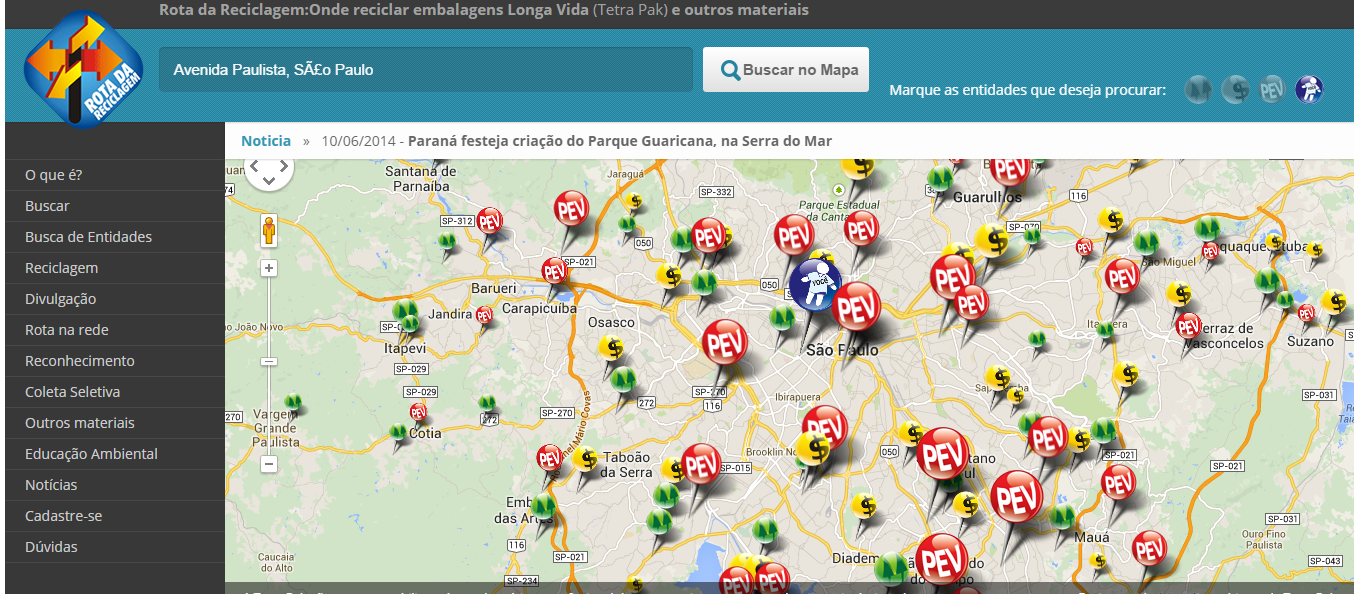Click the address search input field

click(x=425, y=69)
